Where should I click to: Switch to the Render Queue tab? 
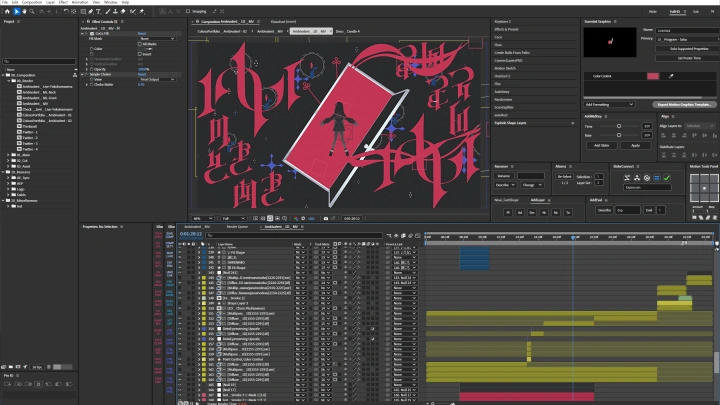[237, 227]
